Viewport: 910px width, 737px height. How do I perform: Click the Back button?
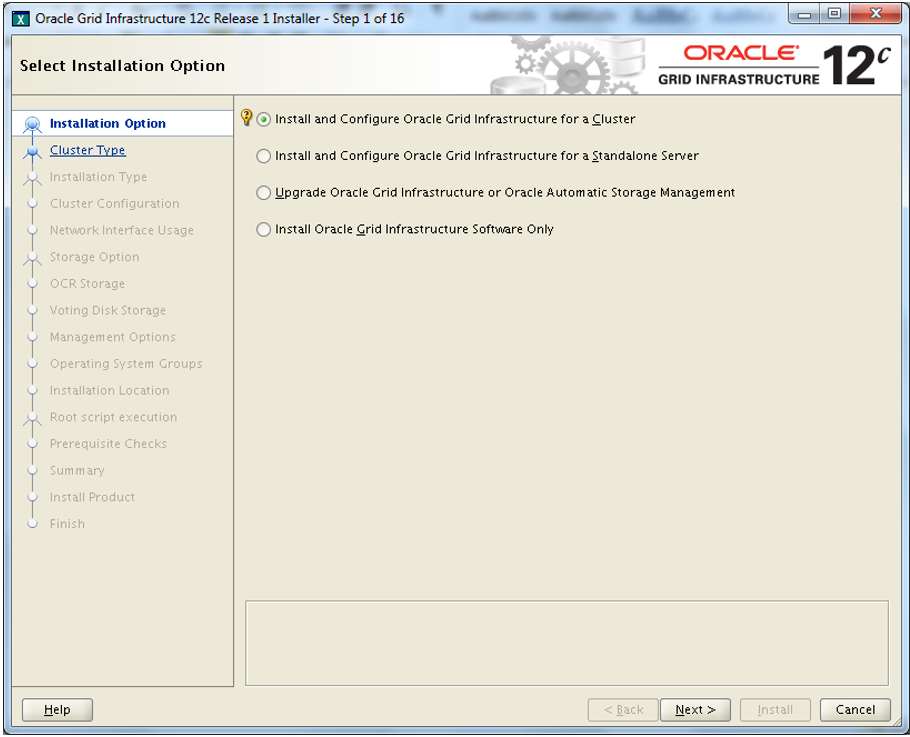coord(623,710)
